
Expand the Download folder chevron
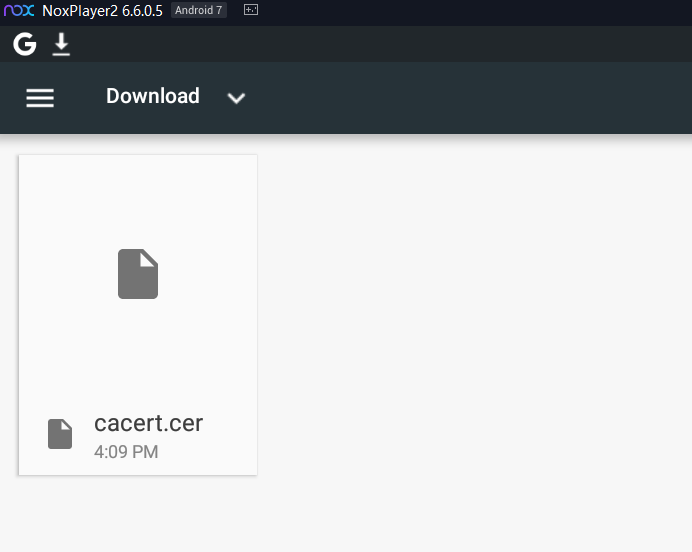point(236,98)
